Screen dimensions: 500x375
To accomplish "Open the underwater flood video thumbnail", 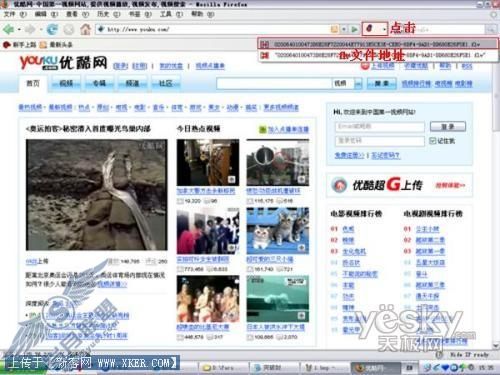I will [x=278, y=299].
